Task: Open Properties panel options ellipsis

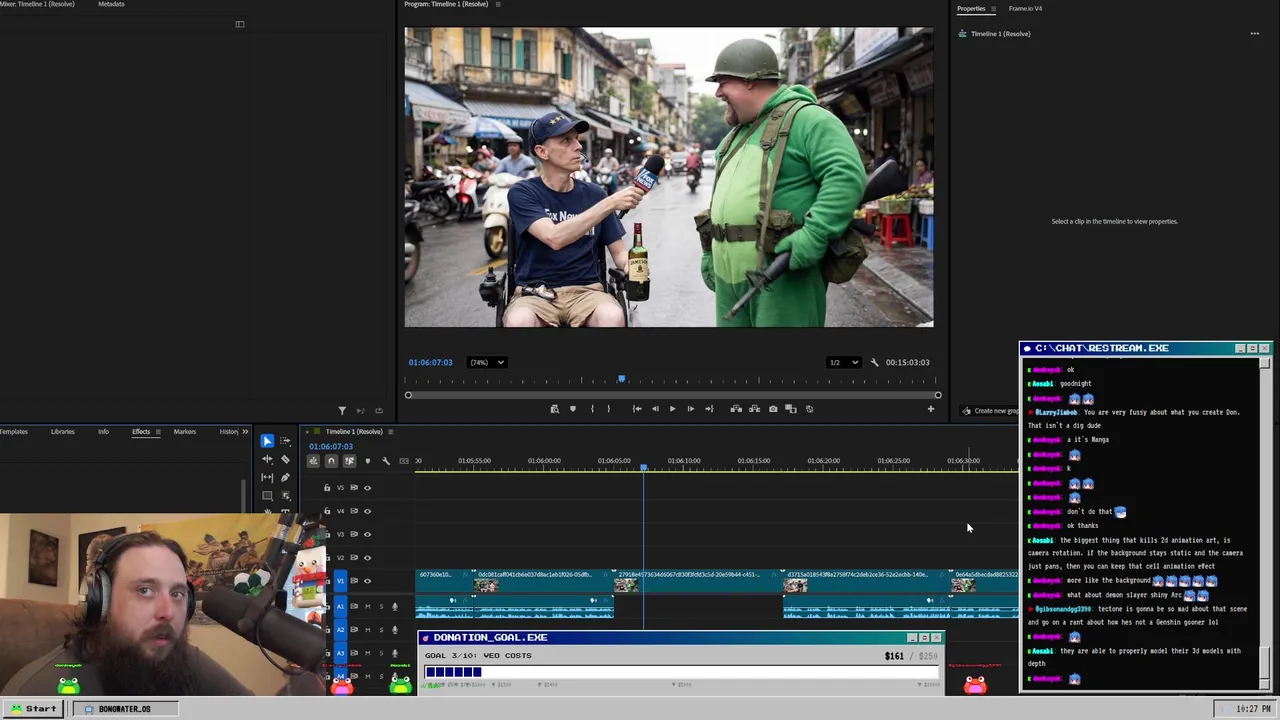Action: pyautogui.click(x=1254, y=34)
